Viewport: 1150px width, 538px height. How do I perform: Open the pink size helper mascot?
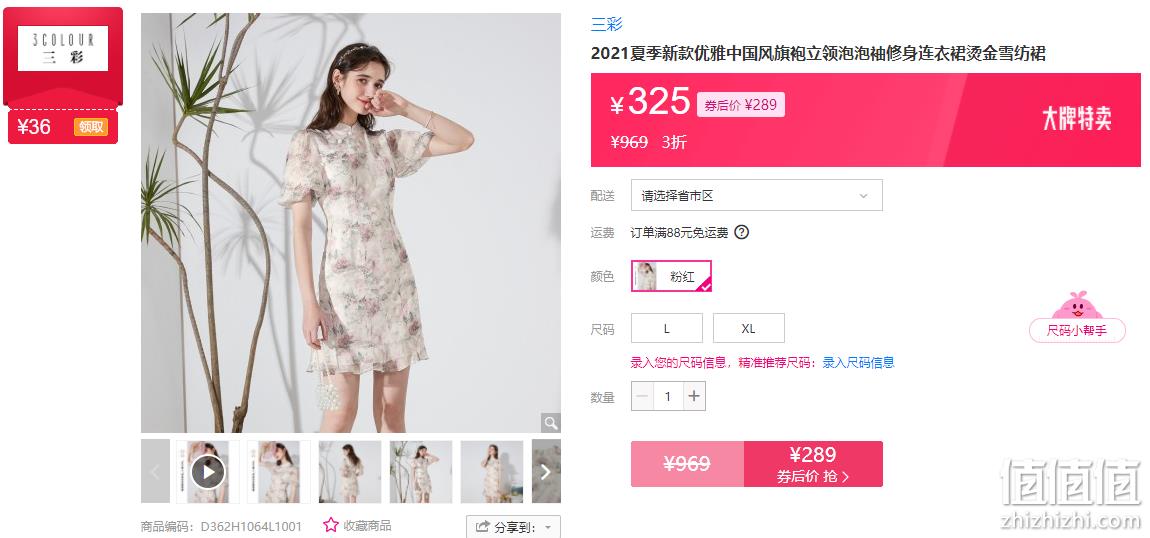[x=1077, y=317]
